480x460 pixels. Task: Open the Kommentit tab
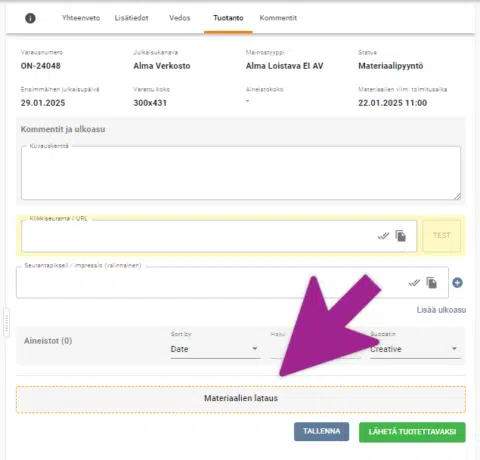coord(278,18)
